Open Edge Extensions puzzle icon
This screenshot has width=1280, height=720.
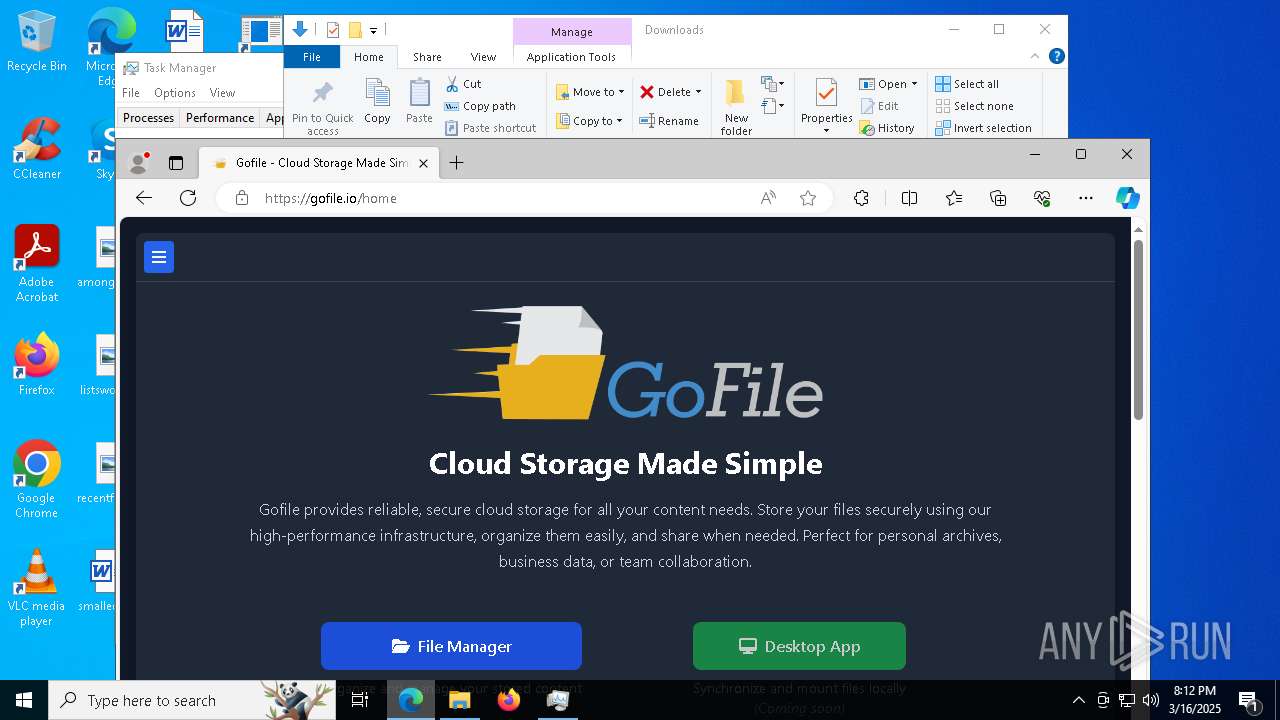pyautogui.click(x=861, y=198)
